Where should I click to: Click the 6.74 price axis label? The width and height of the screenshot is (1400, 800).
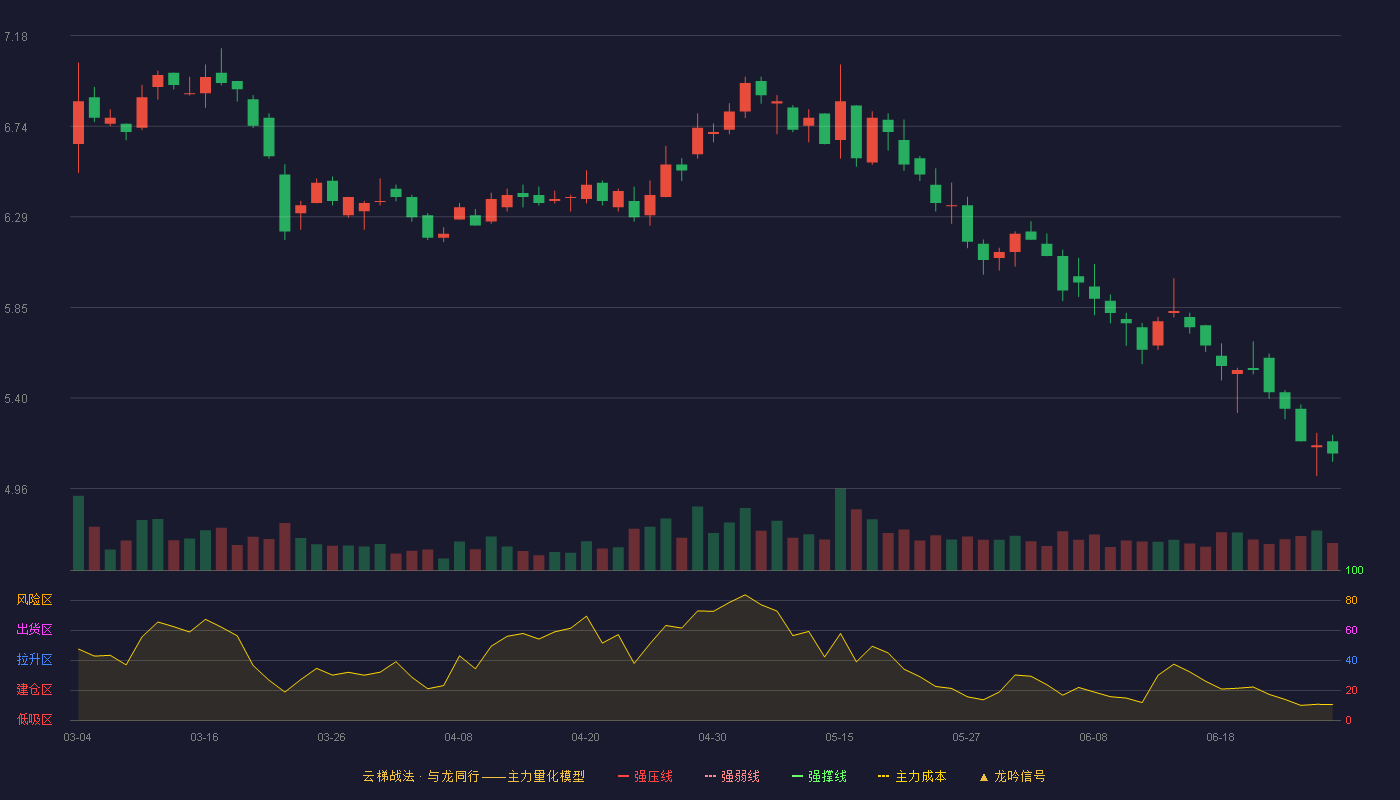coord(16,127)
